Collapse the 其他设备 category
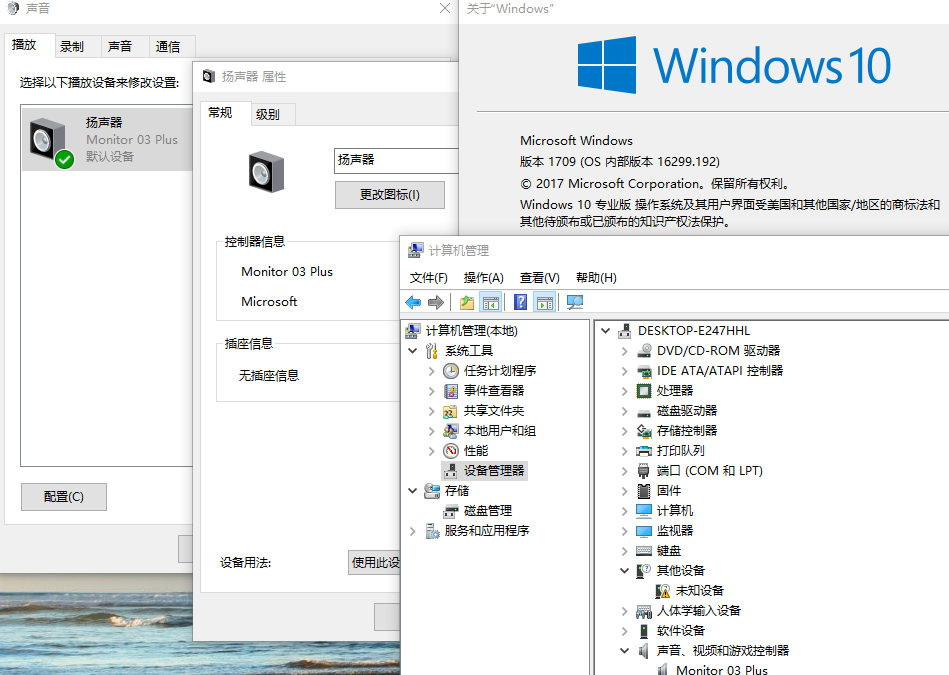This screenshot has height=675, width=949. click(x=625, y=571)
